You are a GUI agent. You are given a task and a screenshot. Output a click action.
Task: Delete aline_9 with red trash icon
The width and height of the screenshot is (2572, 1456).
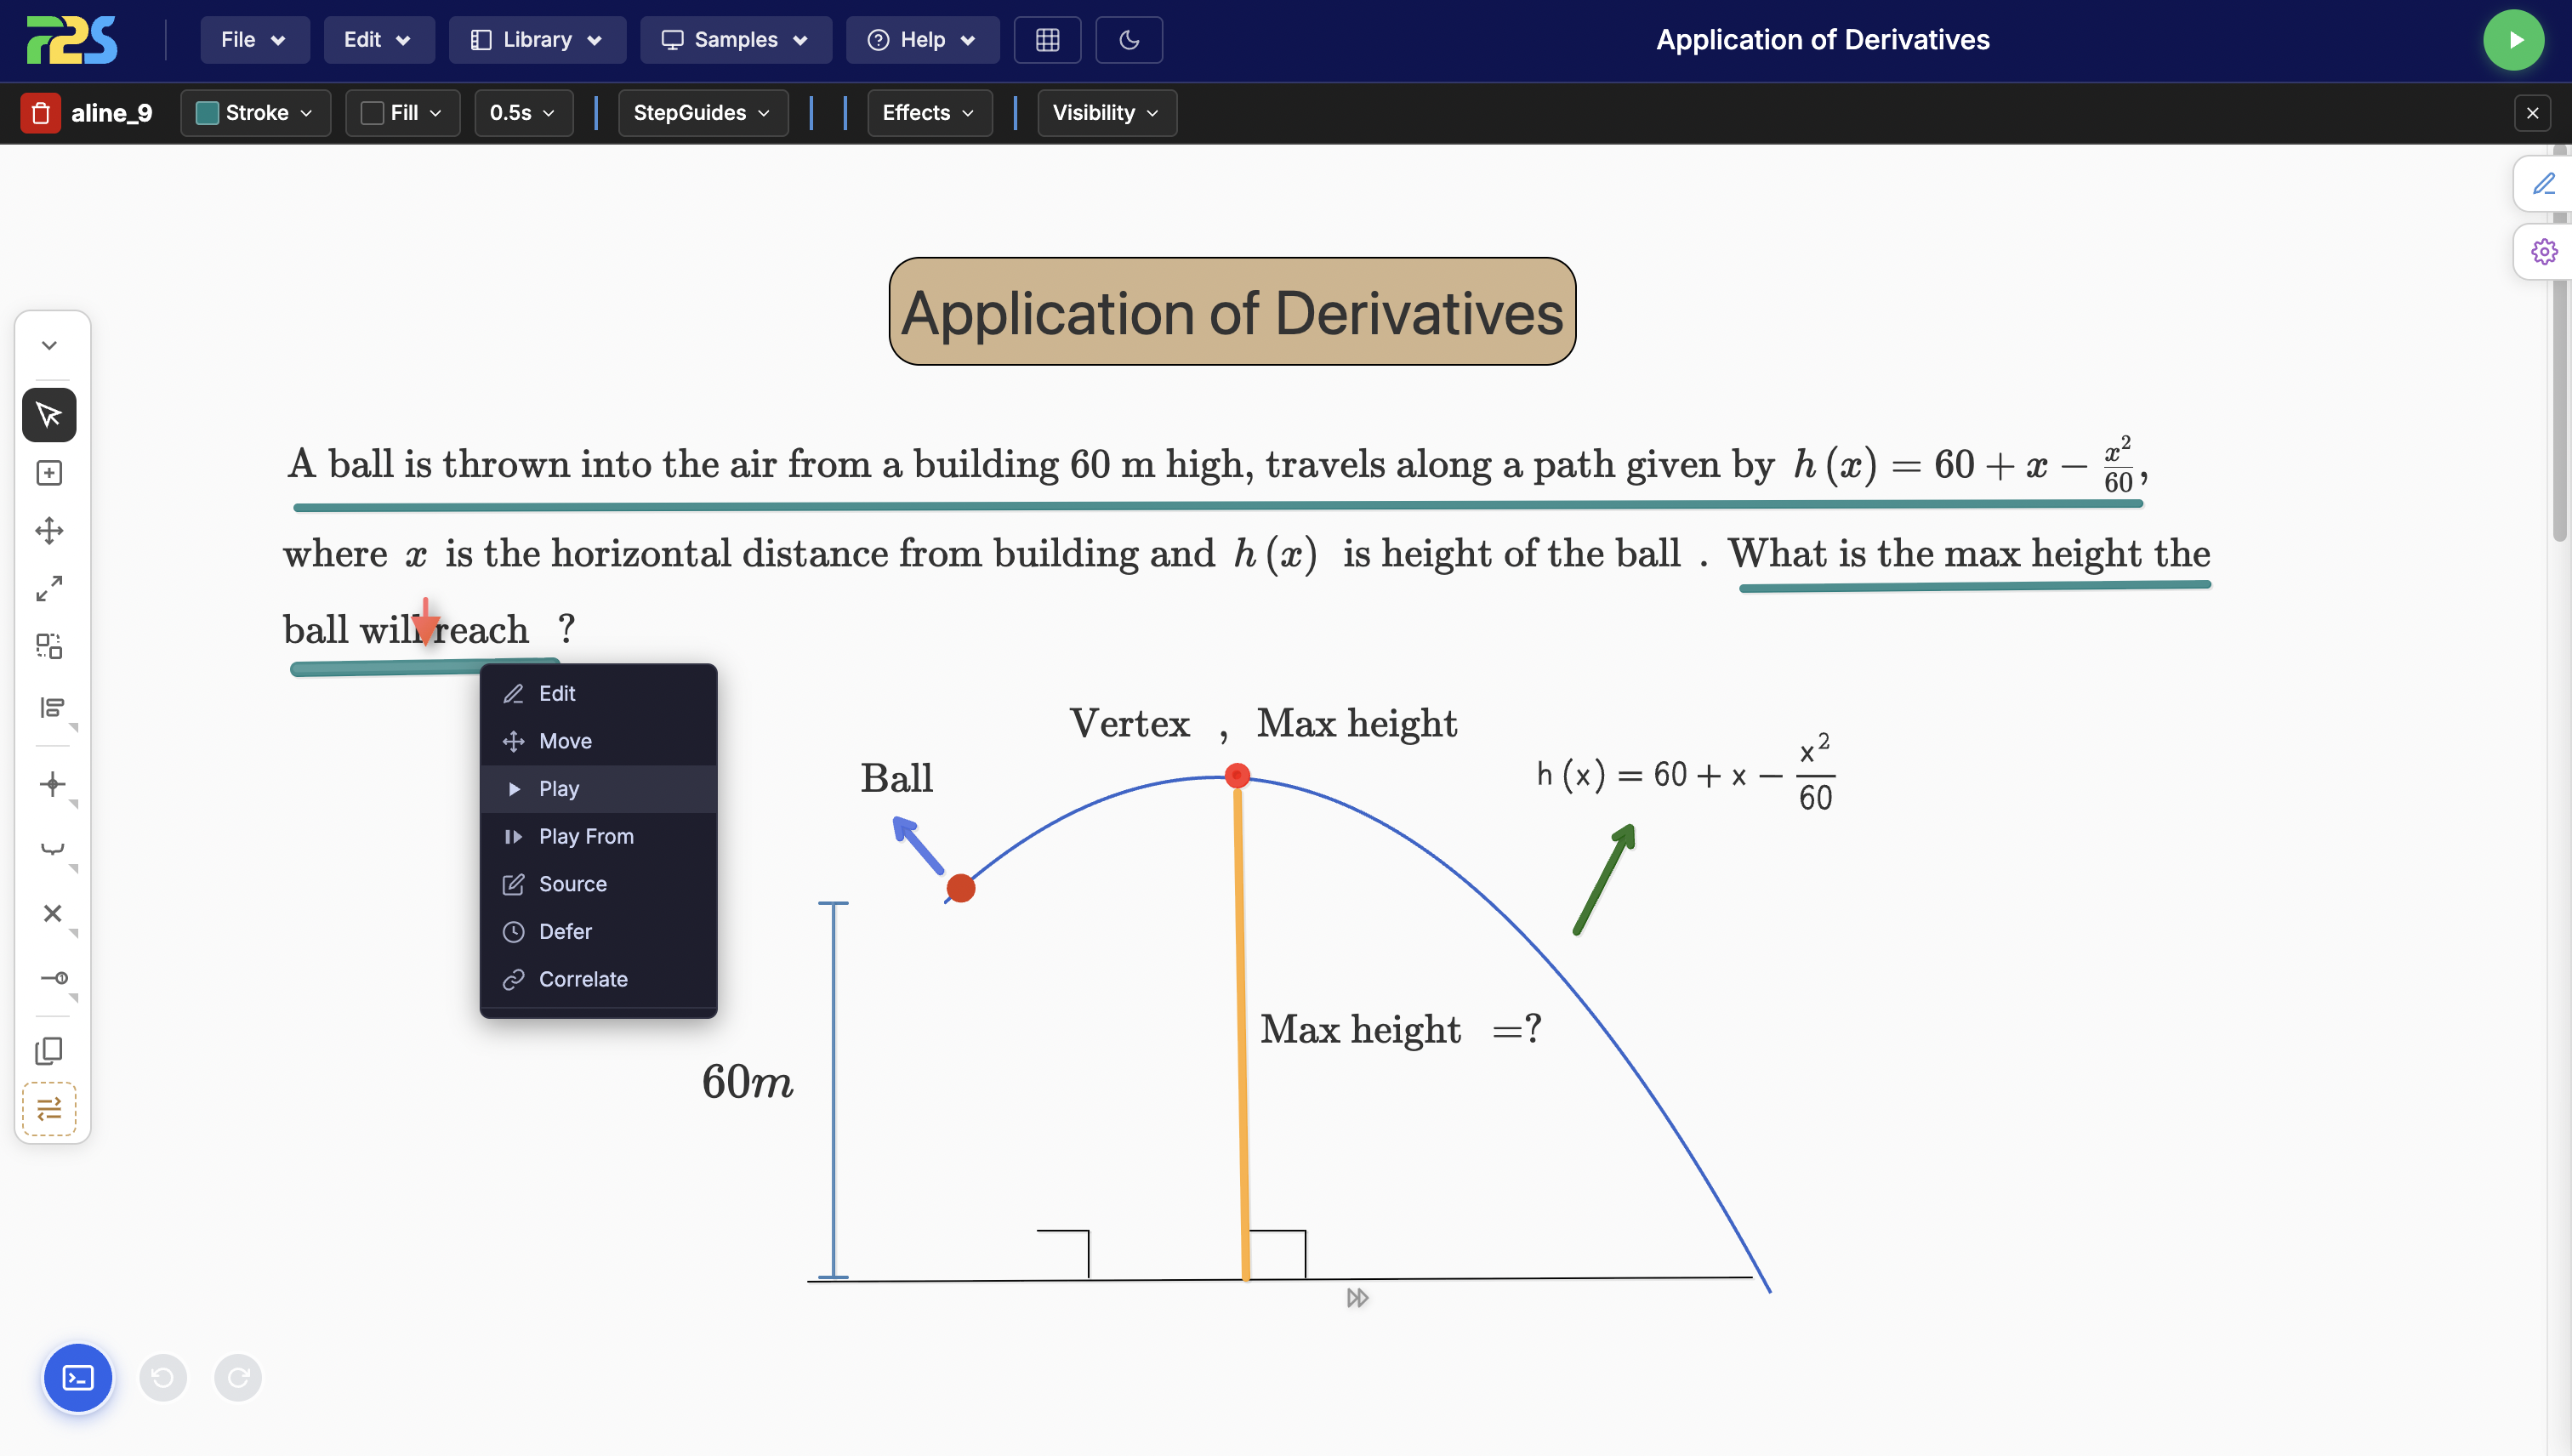coord(41,113)
